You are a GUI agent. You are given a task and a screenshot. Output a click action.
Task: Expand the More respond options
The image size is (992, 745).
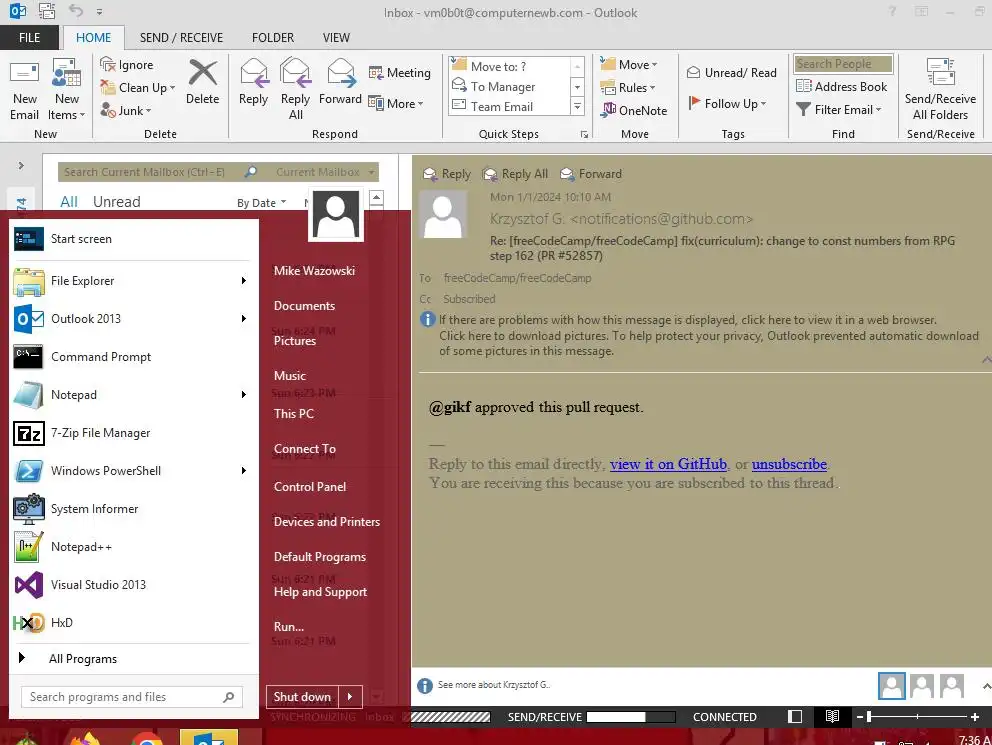coord(396,104)
